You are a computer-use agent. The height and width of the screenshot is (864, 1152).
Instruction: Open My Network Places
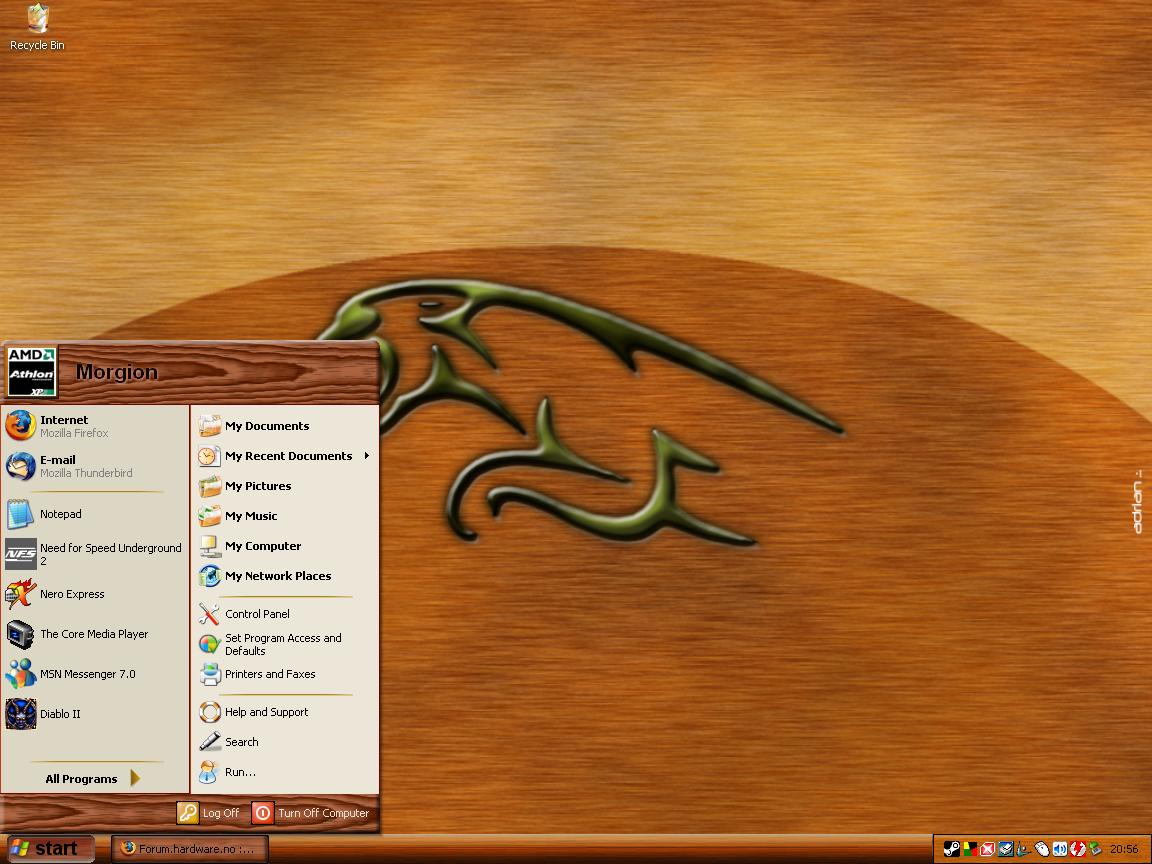pos(285,576)
